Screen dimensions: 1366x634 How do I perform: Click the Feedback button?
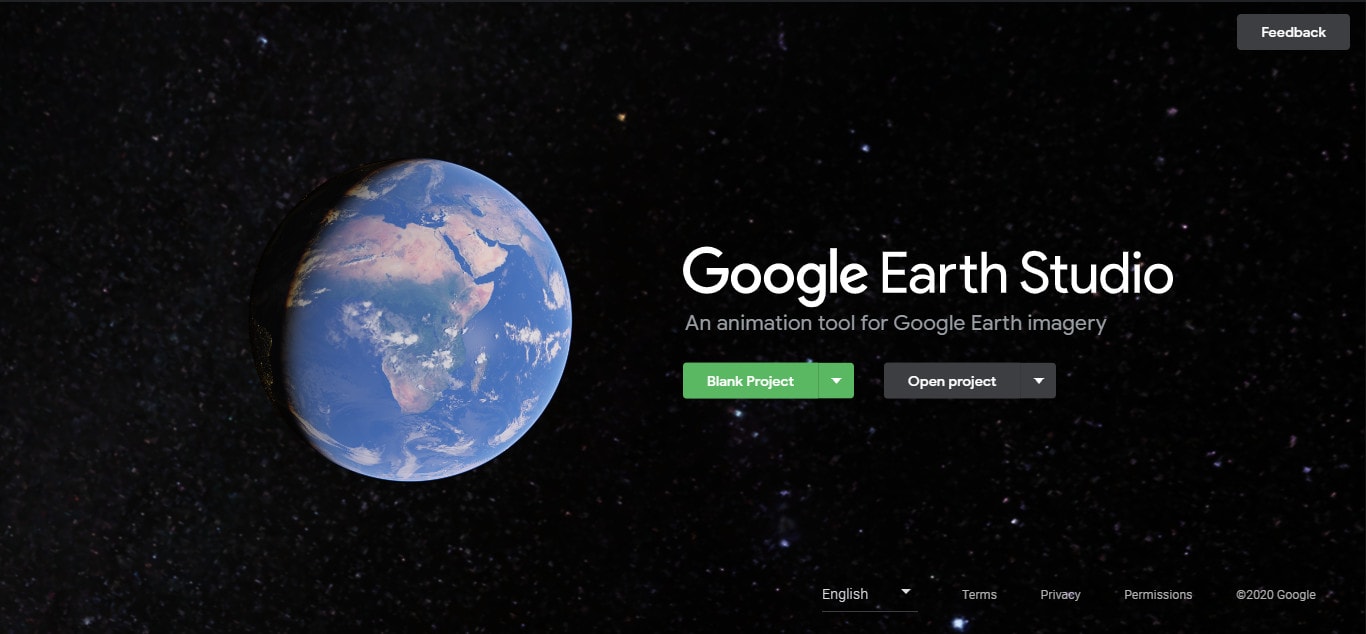point(1293,32)
